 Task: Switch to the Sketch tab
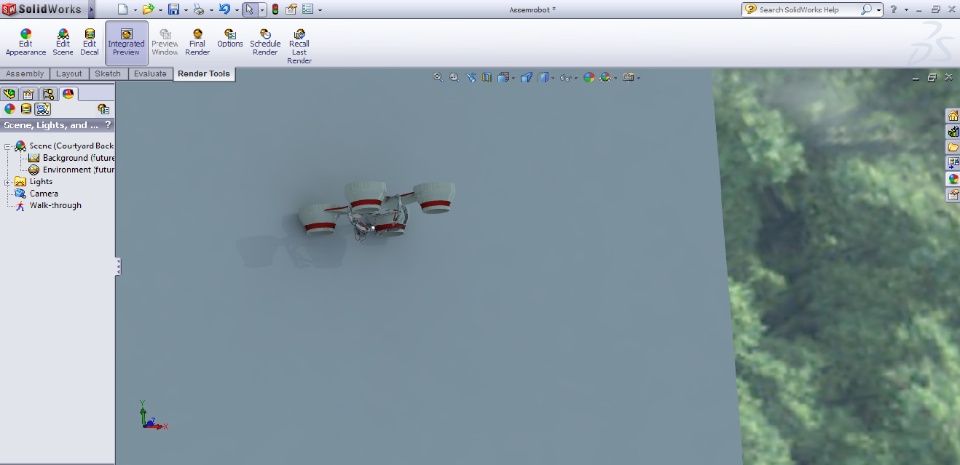tap(108, 73)
